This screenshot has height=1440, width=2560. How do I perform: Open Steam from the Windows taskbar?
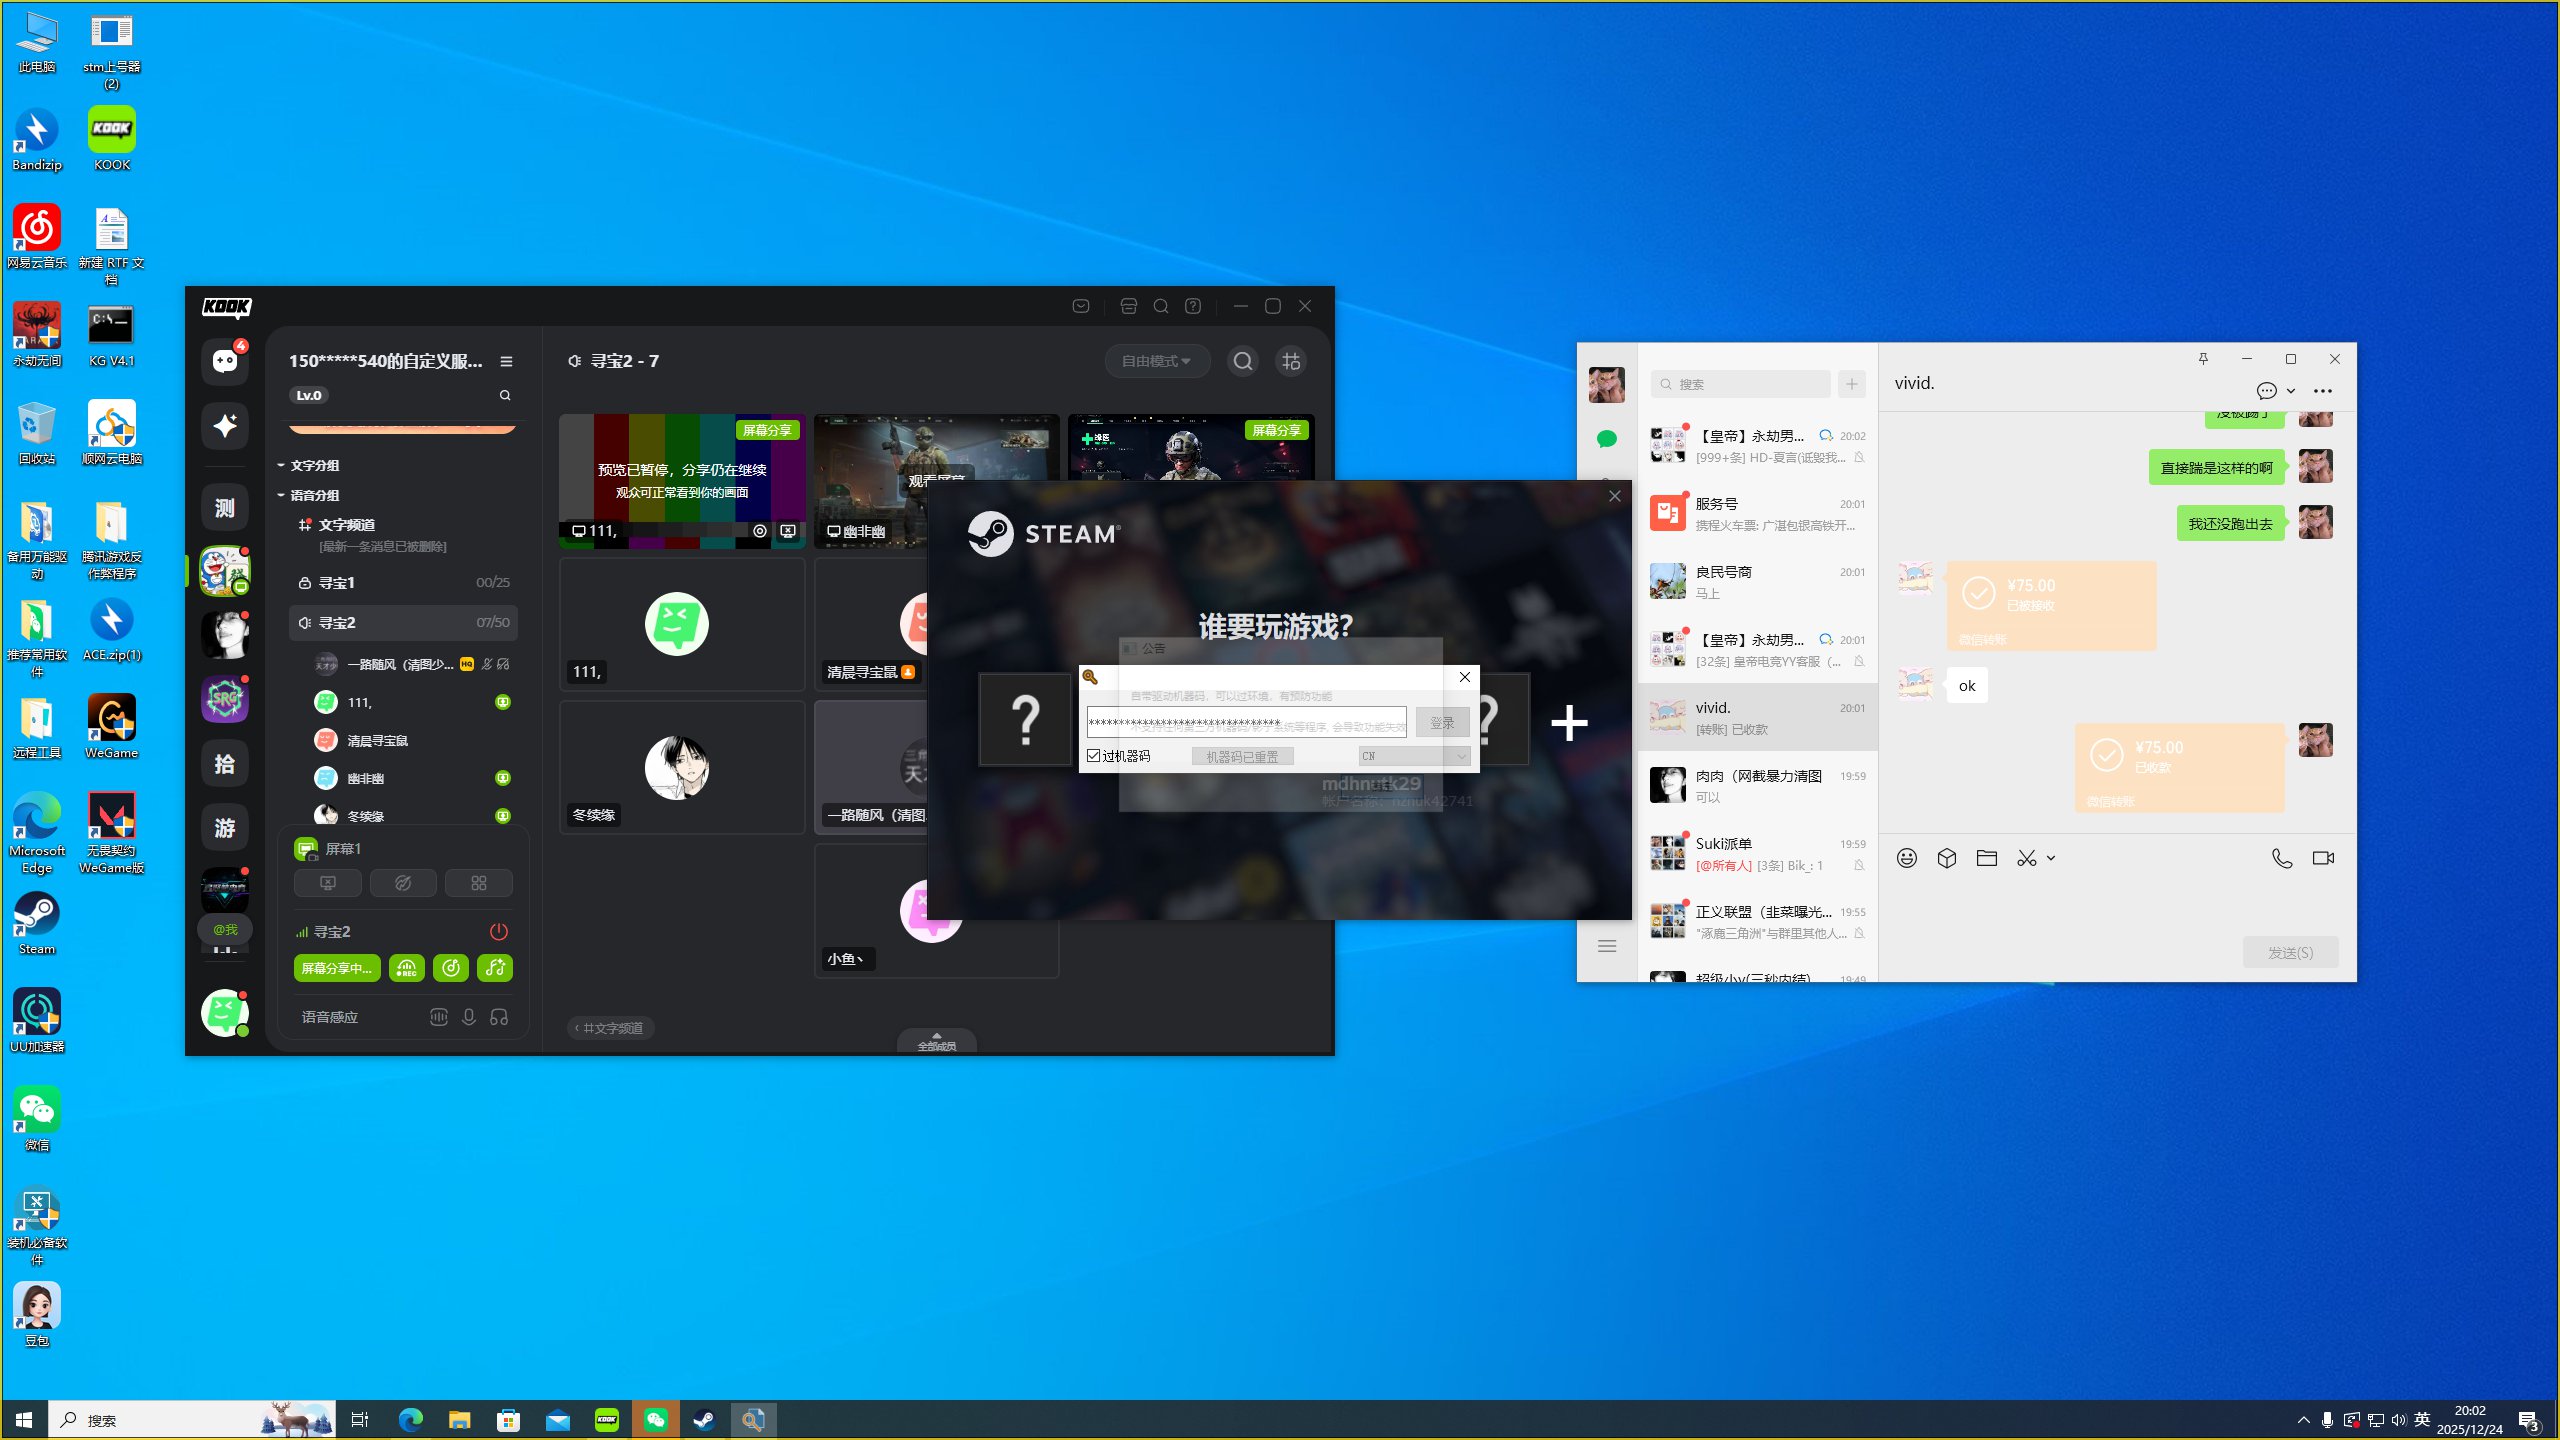(704, 1420)
